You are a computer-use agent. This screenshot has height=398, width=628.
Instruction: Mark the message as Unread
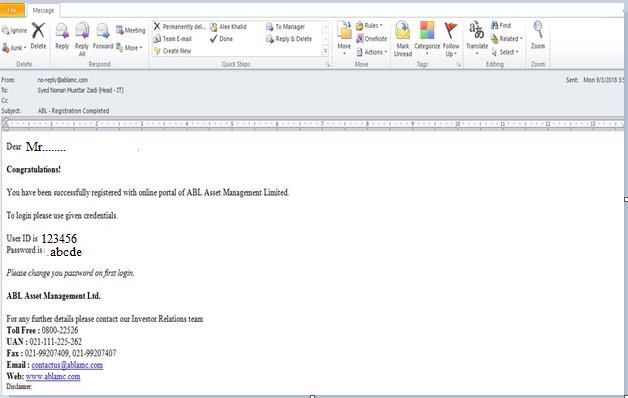click(x=403, y=39)
